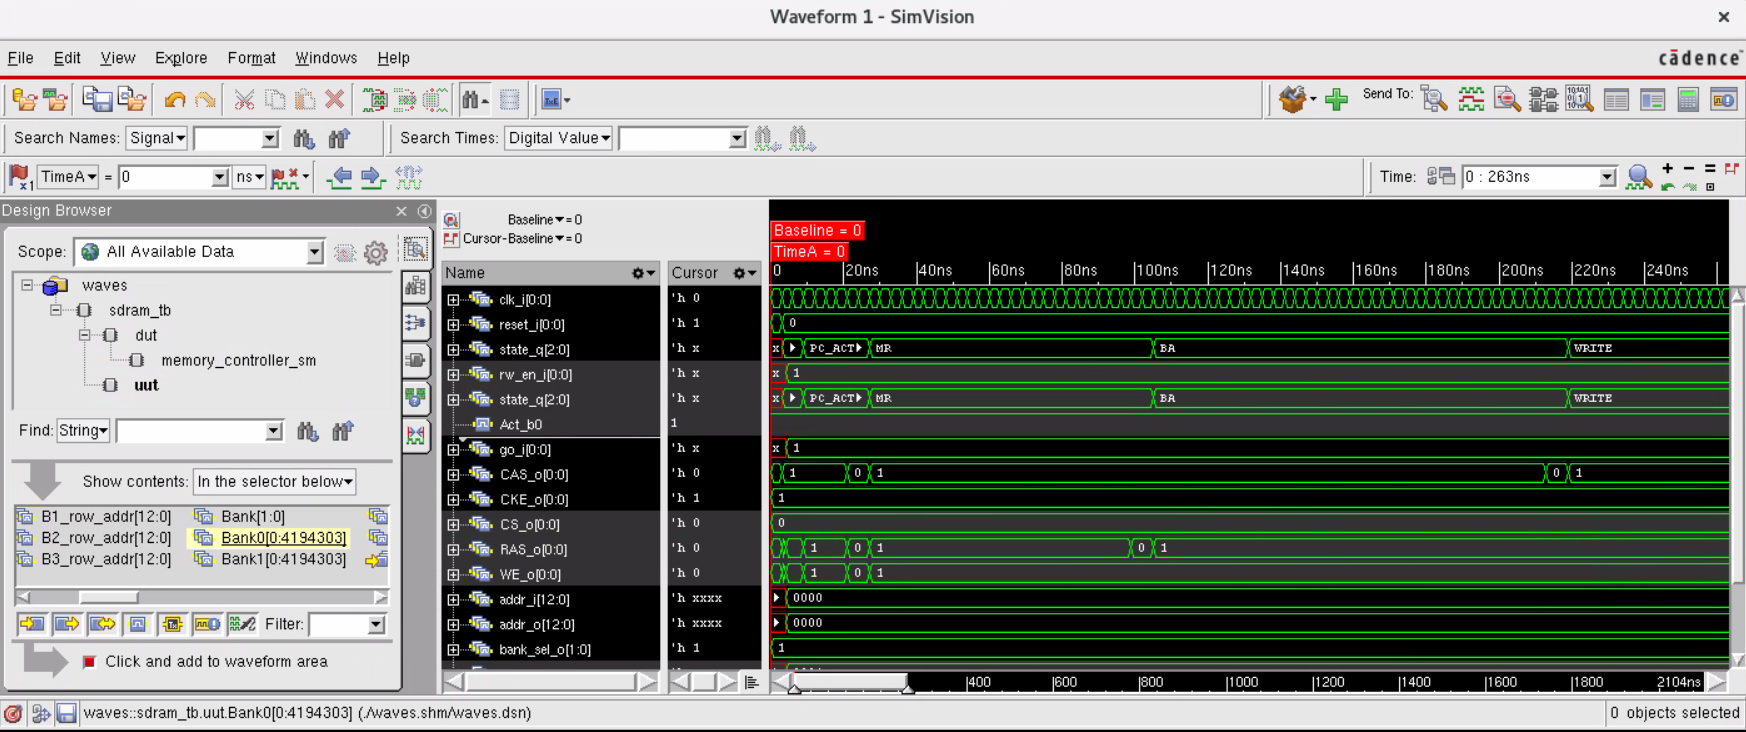The height and width of the screenshot is (732, 1746).
Task: Click the Undo arrow in the toolbar
Action: click(x=175, y=99)
